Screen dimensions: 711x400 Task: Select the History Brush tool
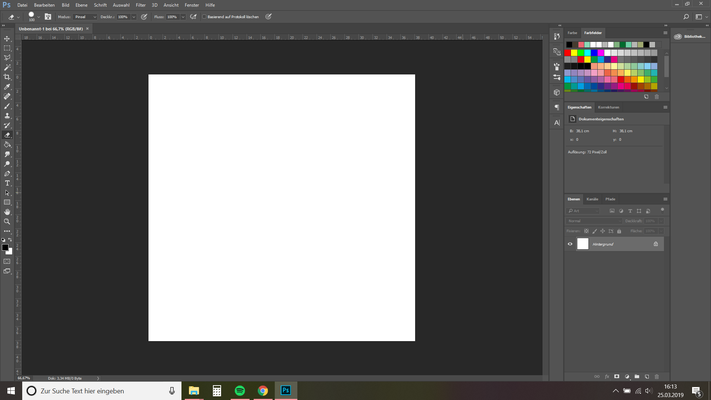point(7,125)
